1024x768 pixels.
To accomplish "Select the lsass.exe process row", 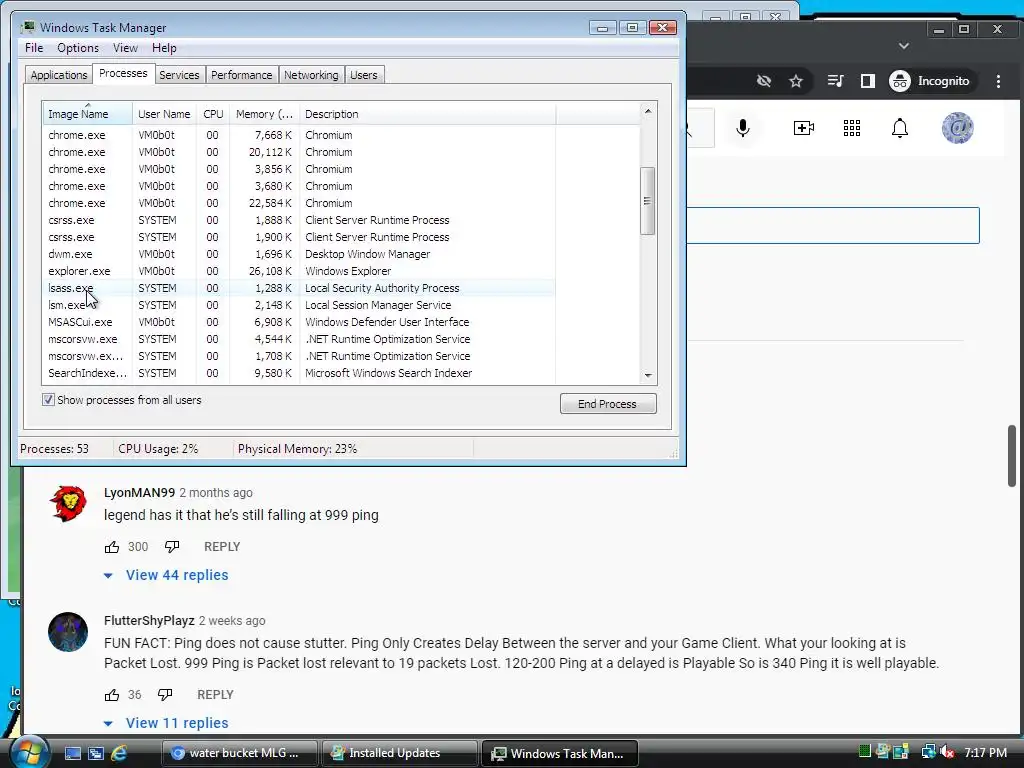I will pyautogui.click(x=299, y=288).
